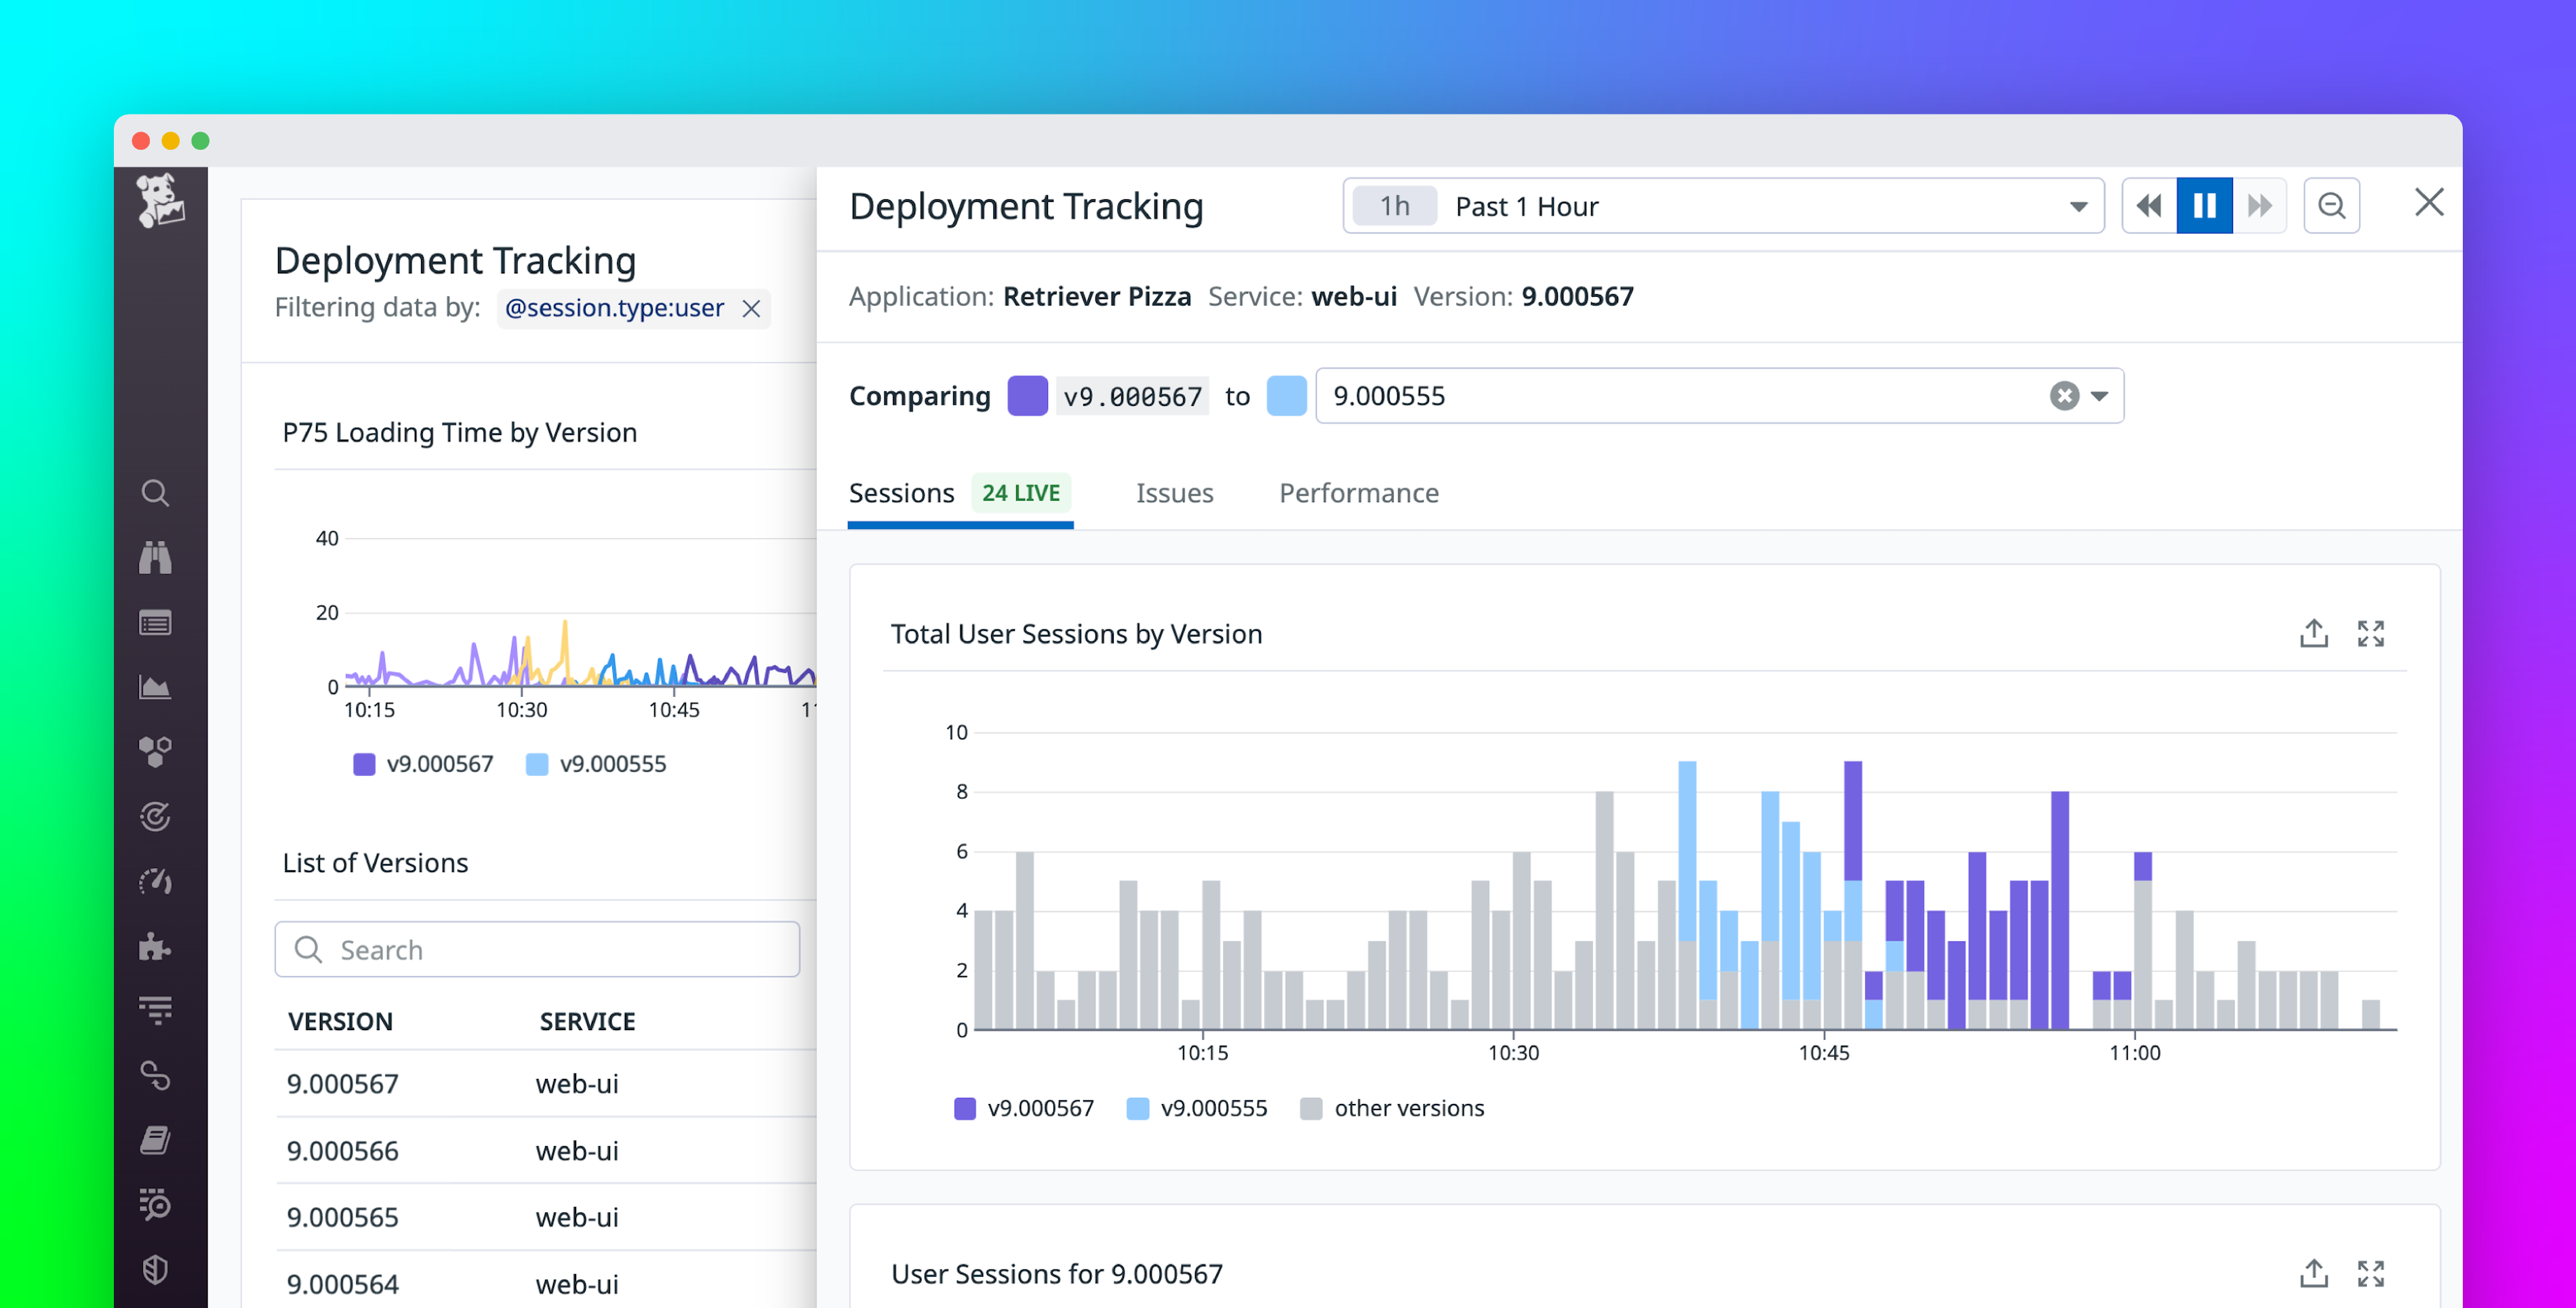
Task: Click the Synthetics dashboard gauge icon
Action: click(x=155, y=882)
